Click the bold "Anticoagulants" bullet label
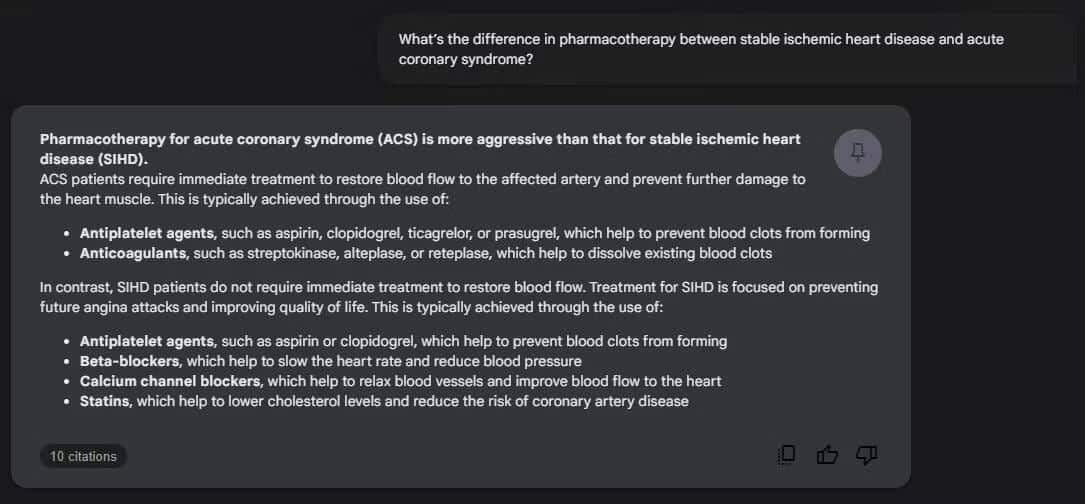 point(134,253)
